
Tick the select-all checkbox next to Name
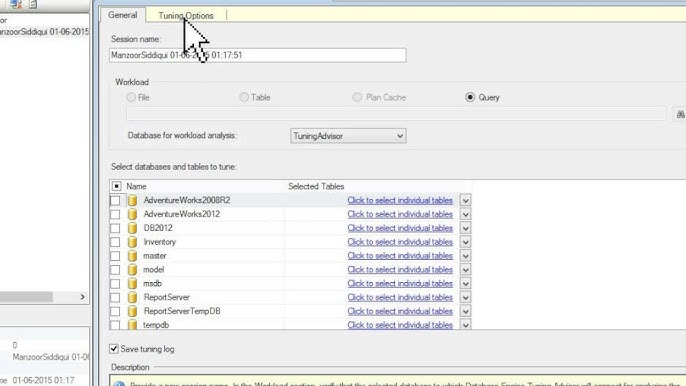pyautogui.click(x=116, y=186)
